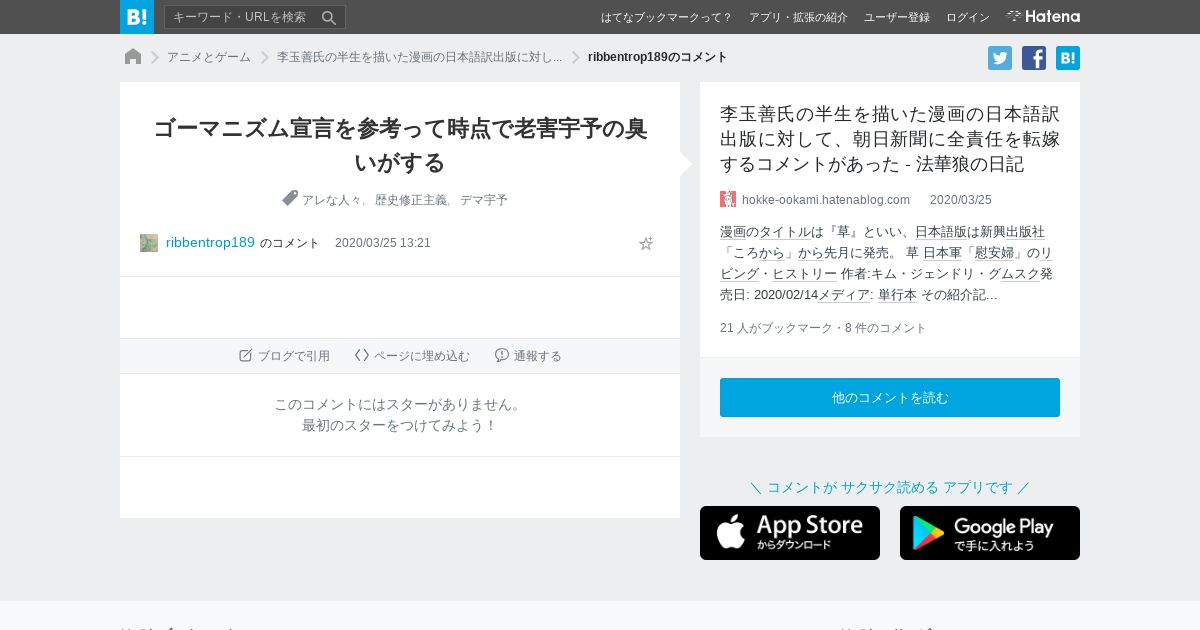1200x630 pixels.
Task: Open the デマ宇予 tag
Action: coord(484,200)
